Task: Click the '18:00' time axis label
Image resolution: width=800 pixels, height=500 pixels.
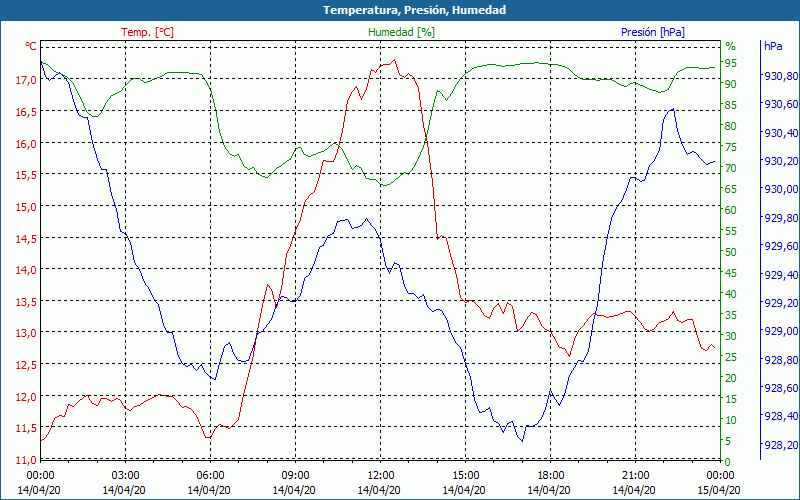Action: tap(551, 475)
